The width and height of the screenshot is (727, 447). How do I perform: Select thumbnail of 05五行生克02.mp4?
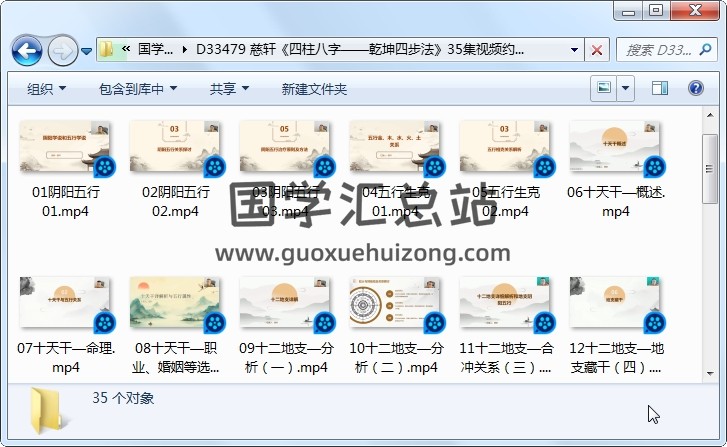pyautogui.click(x=505, y=147)
